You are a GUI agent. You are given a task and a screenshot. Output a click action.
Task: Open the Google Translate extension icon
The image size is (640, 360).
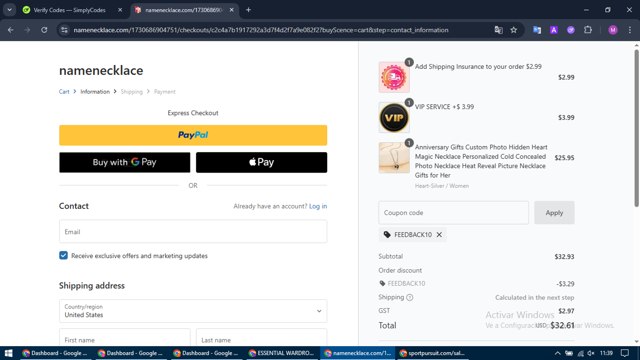537,30
